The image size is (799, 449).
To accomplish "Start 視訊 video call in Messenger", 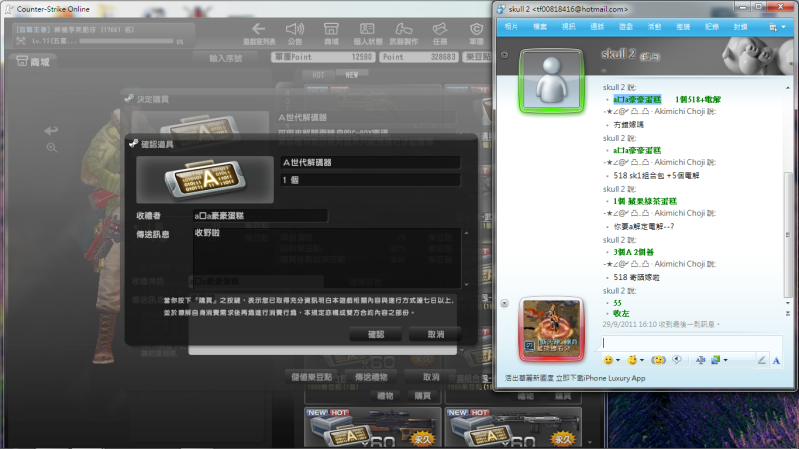I will pos(568,27).
